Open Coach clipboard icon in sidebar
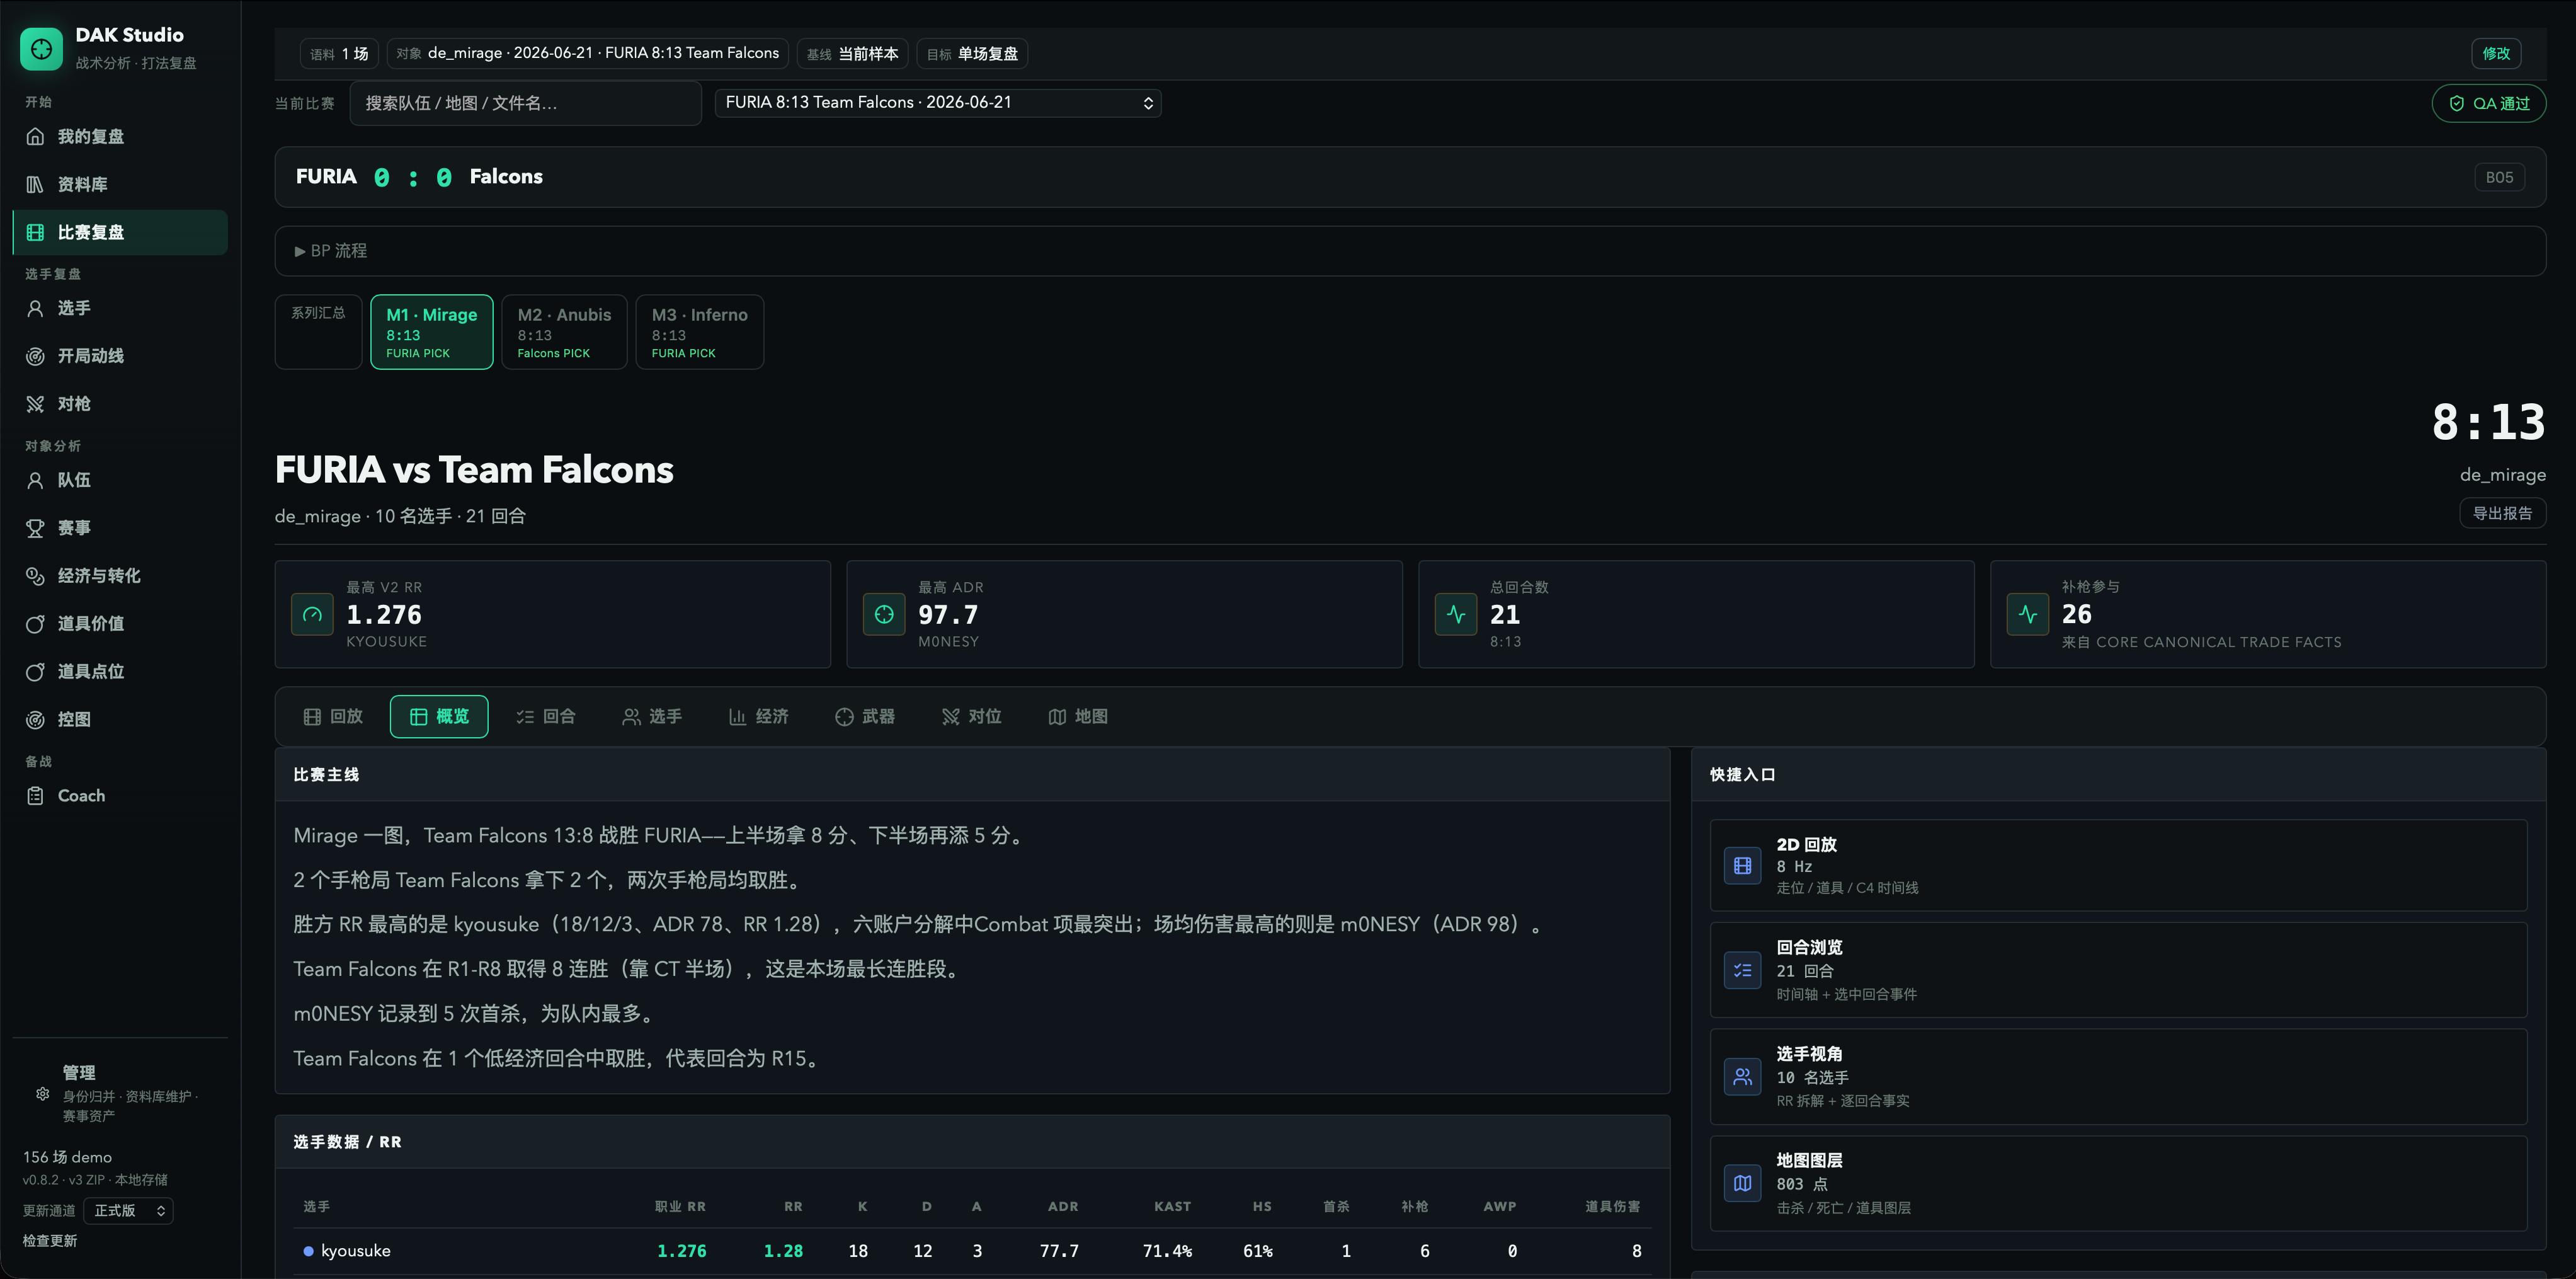Image resolution: width=2576 pixels, height=1279 pixels. tap(35, 796)
